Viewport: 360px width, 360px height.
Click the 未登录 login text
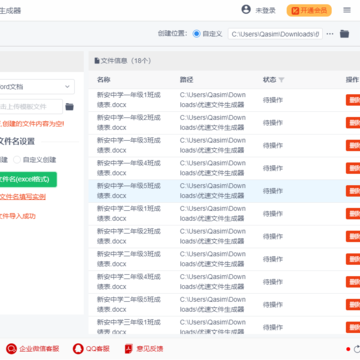266,11
